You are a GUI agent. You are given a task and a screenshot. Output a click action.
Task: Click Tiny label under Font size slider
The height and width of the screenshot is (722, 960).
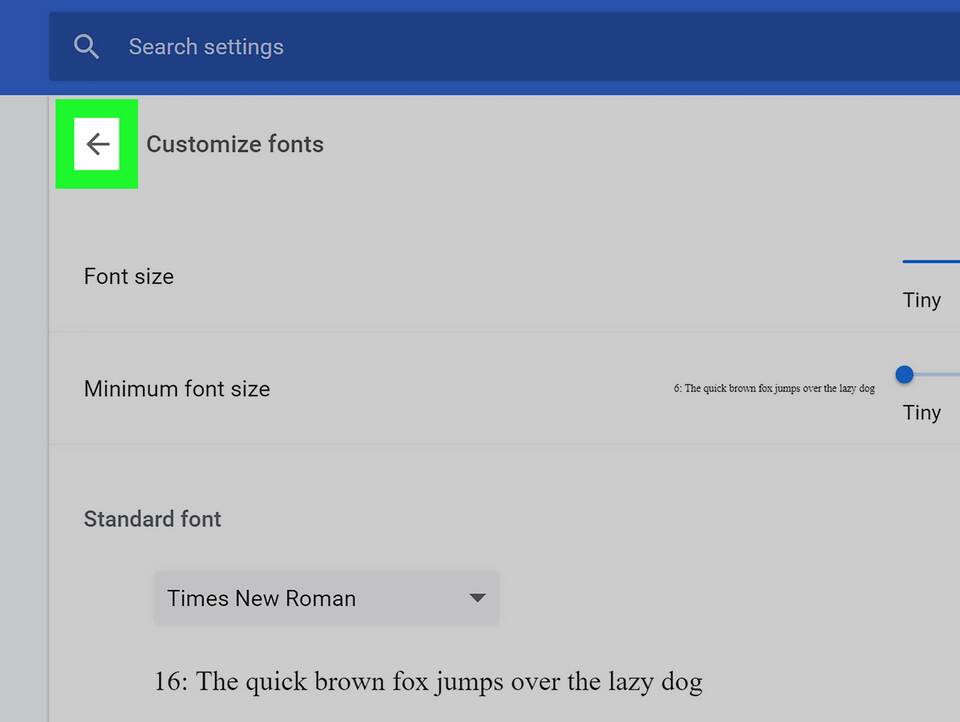click(x=921, y=300)
